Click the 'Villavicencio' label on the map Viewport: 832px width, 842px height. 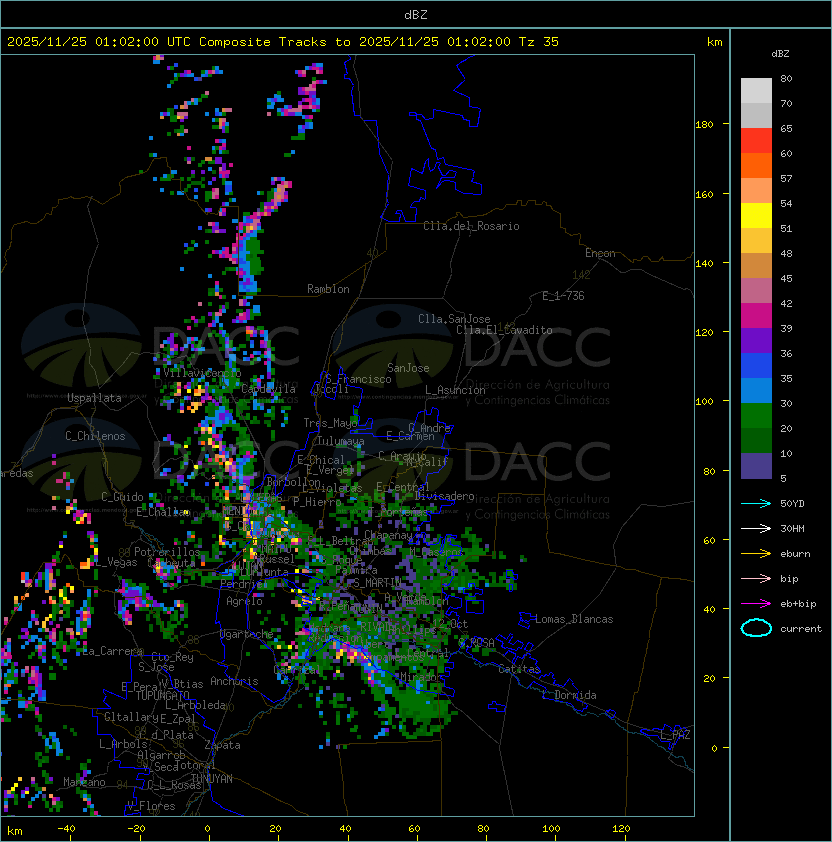pyautogui.click(x=202, y=373)
